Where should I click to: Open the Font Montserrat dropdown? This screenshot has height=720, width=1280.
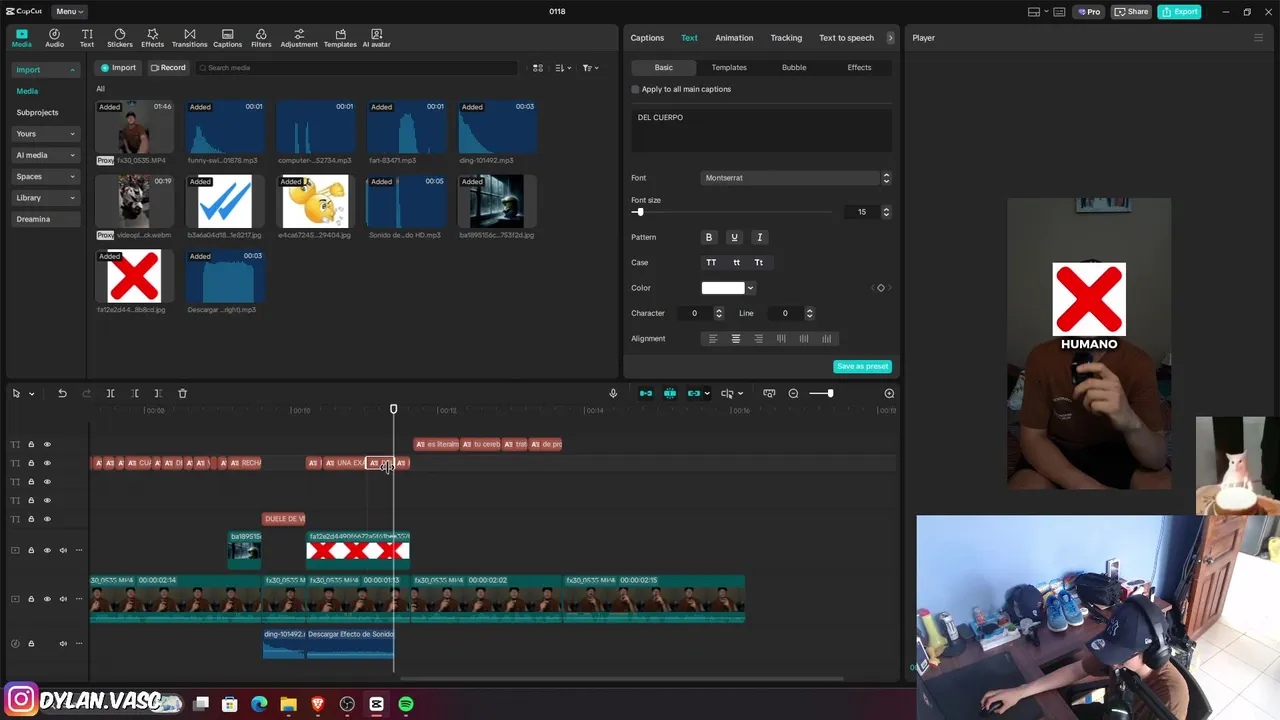tap(796, 178)
